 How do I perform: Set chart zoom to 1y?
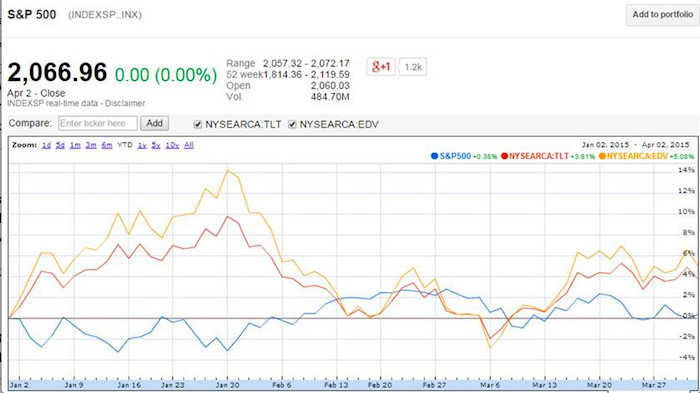click(x=142, y=145)
